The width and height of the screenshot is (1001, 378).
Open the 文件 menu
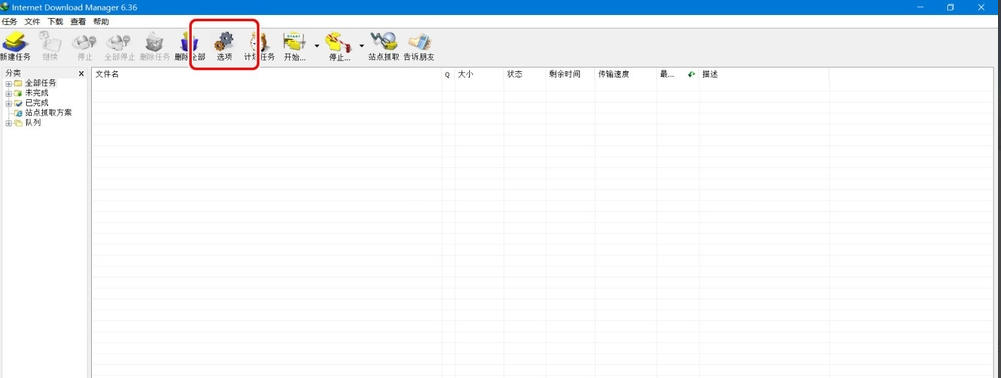[32, 22]
